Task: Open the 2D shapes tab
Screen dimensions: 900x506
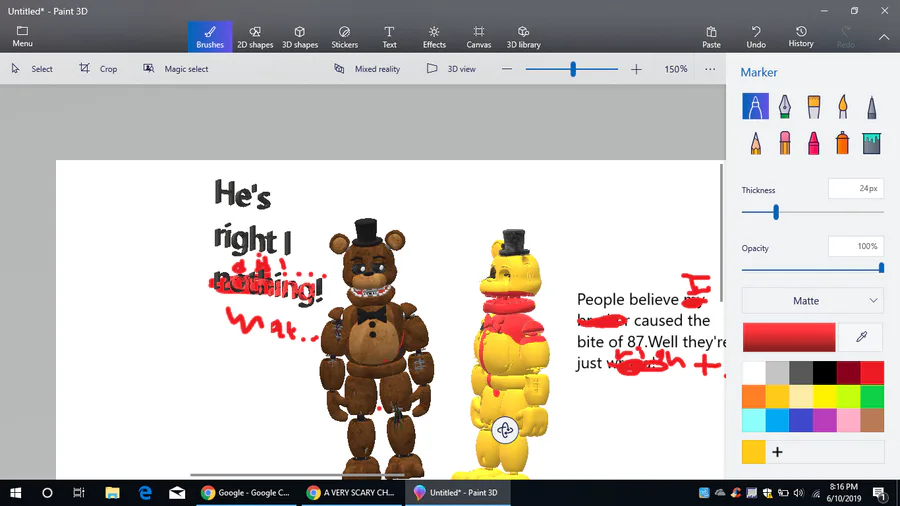Action: tap(255, 37)
